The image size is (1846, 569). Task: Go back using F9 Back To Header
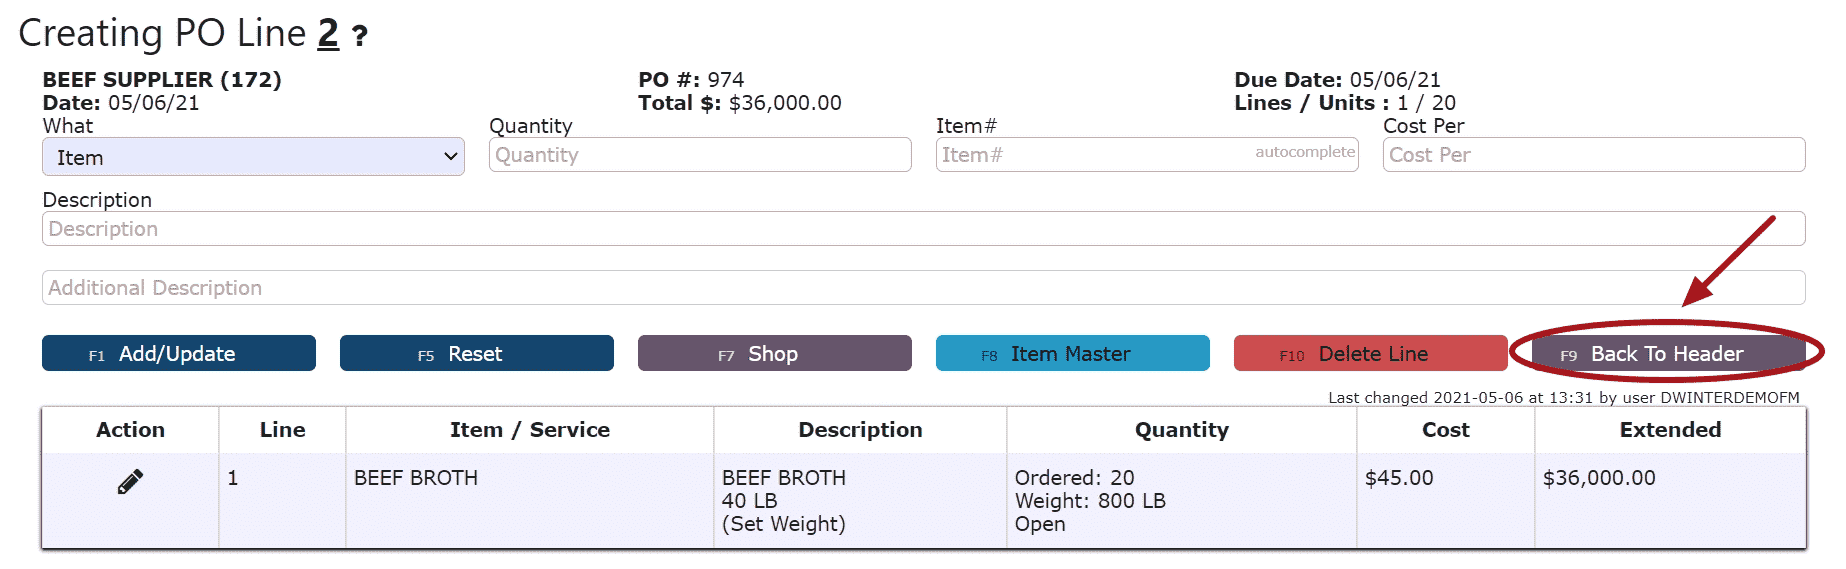pyautogui.click(x=1667, y=353)
